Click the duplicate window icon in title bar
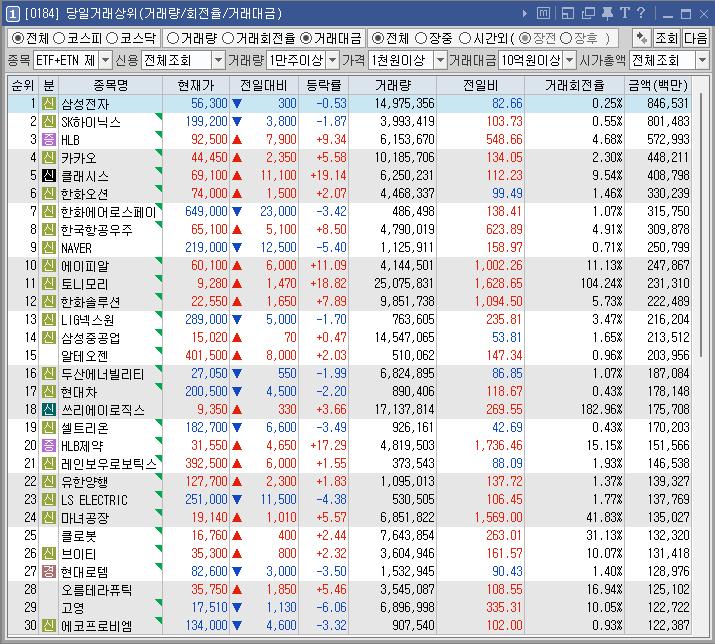This screenshot has height=644, width=715. (x=588, y=14)
